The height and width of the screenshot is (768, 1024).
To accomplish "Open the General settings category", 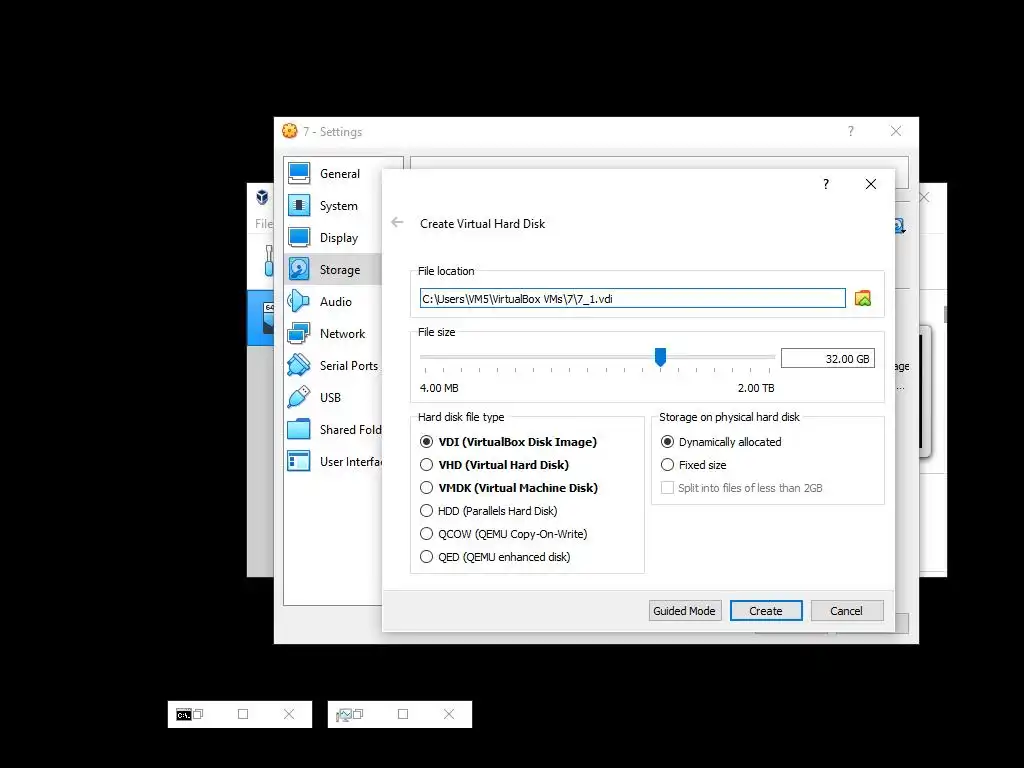I will (340, 174).
